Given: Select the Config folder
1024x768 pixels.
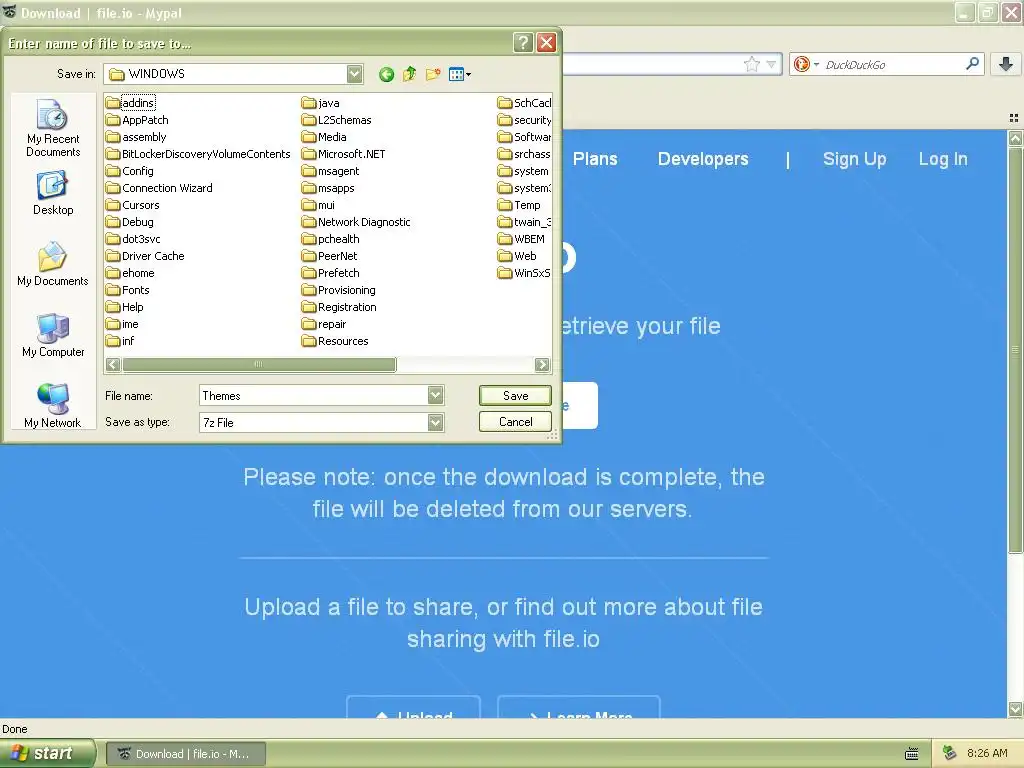Looking at the screenshot, I should click(130, 170).
